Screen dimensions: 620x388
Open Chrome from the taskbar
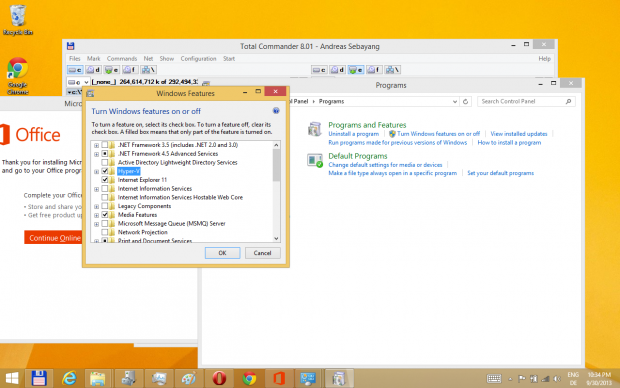click(x=249, y=379)
